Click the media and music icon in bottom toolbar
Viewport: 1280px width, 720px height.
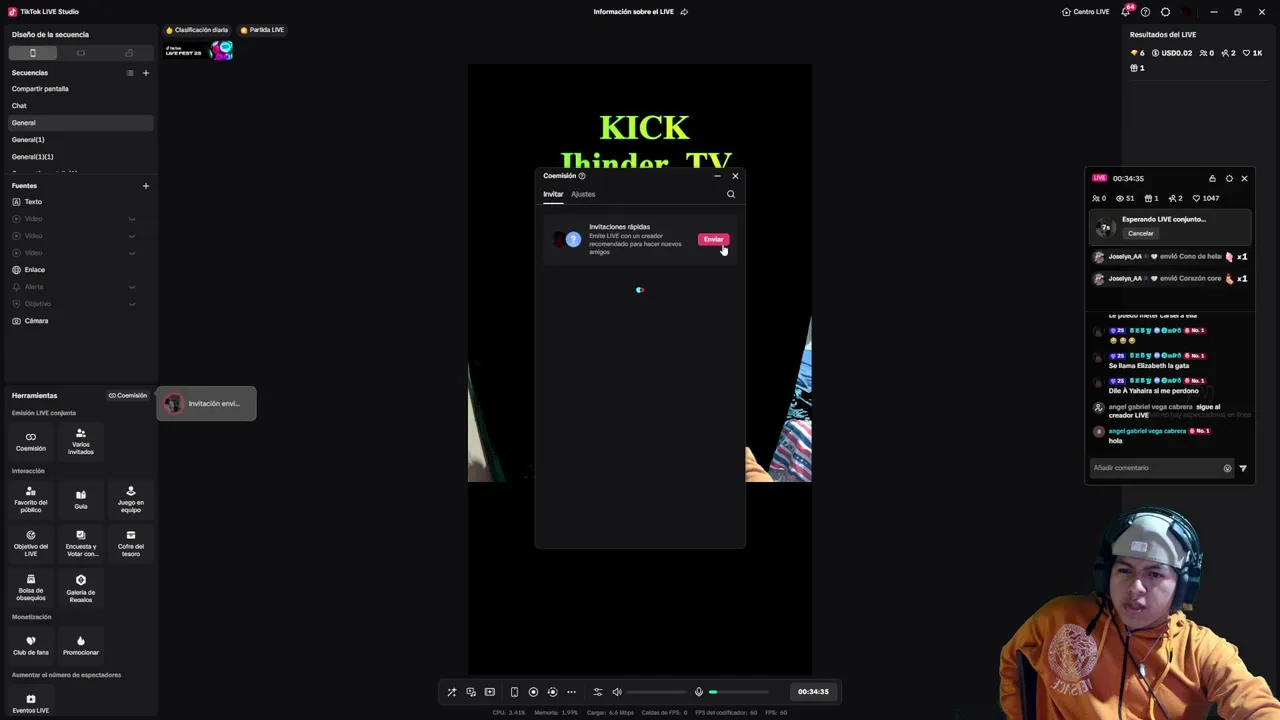[x=471, y=692]
